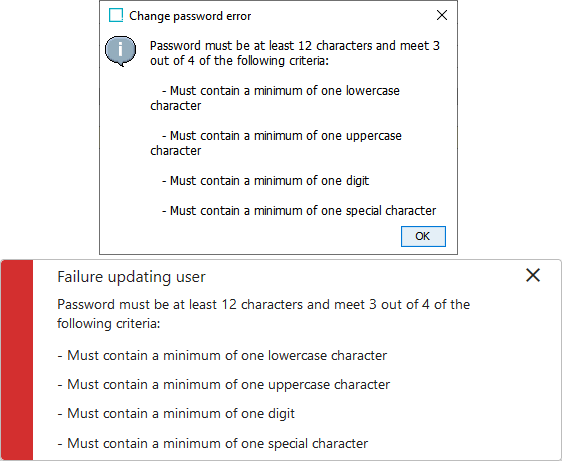This screenshot has height=461, width=562.
Task: Click the uppercase character rule in dialog
Action: [276, 143]
